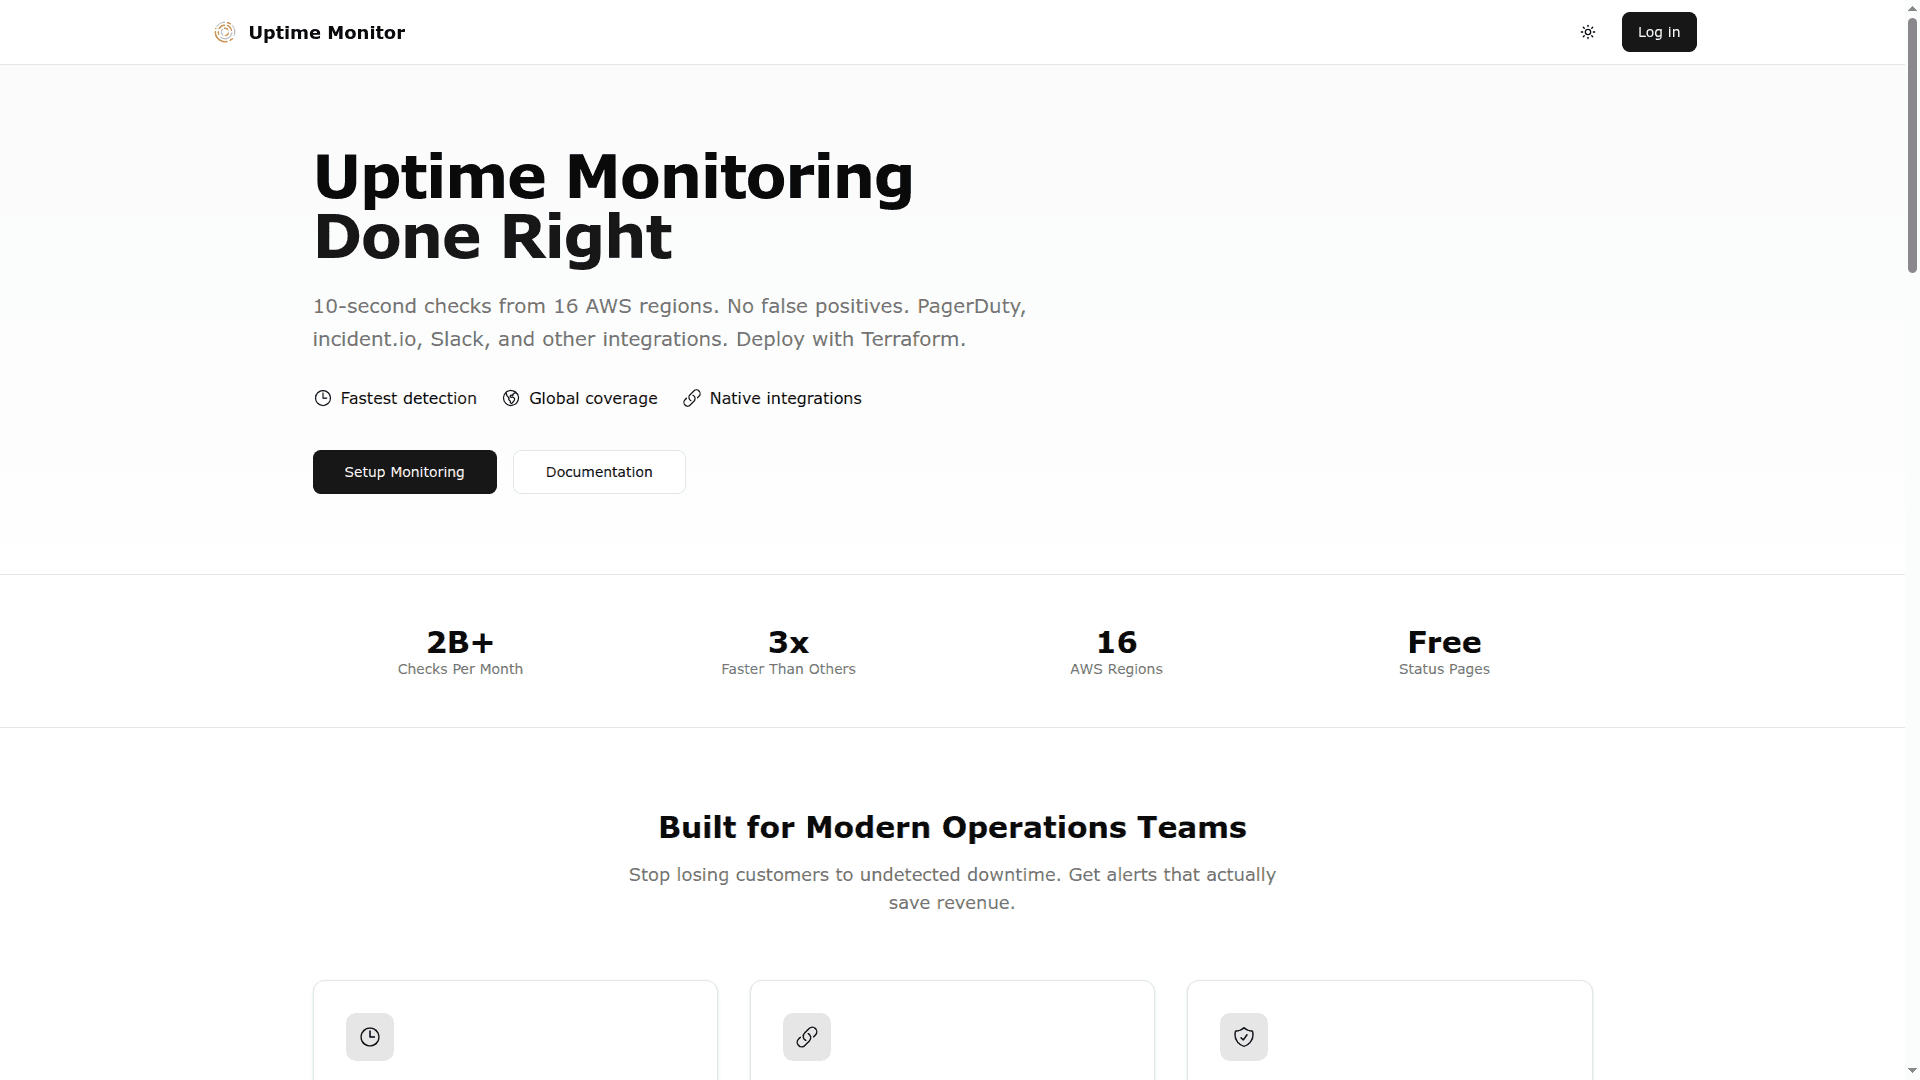Click the Log in button
The width and height of the screenshot is (1920, 1080).
pos(1659,32)
